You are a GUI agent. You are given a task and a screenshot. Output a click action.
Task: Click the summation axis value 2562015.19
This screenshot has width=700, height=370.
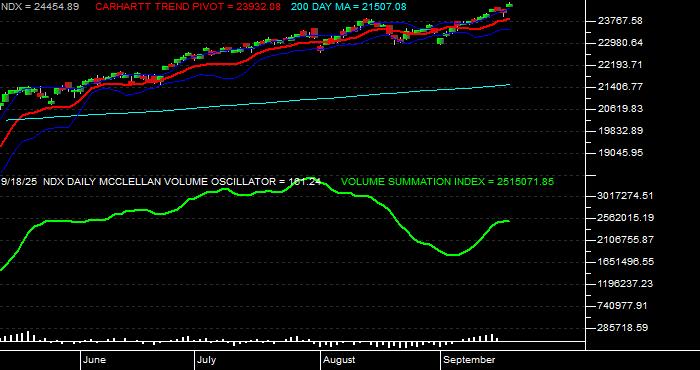point(625,218)
